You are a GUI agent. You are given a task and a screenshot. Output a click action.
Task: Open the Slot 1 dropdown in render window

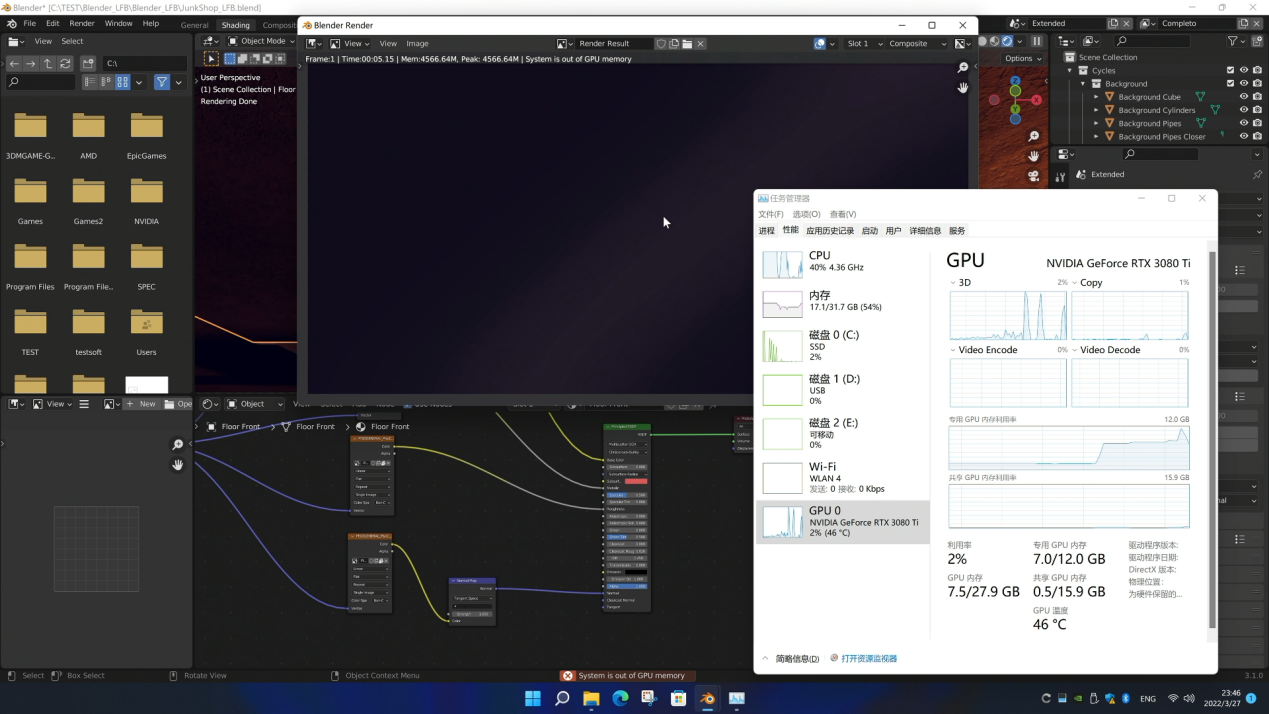(x=864, y=43)
